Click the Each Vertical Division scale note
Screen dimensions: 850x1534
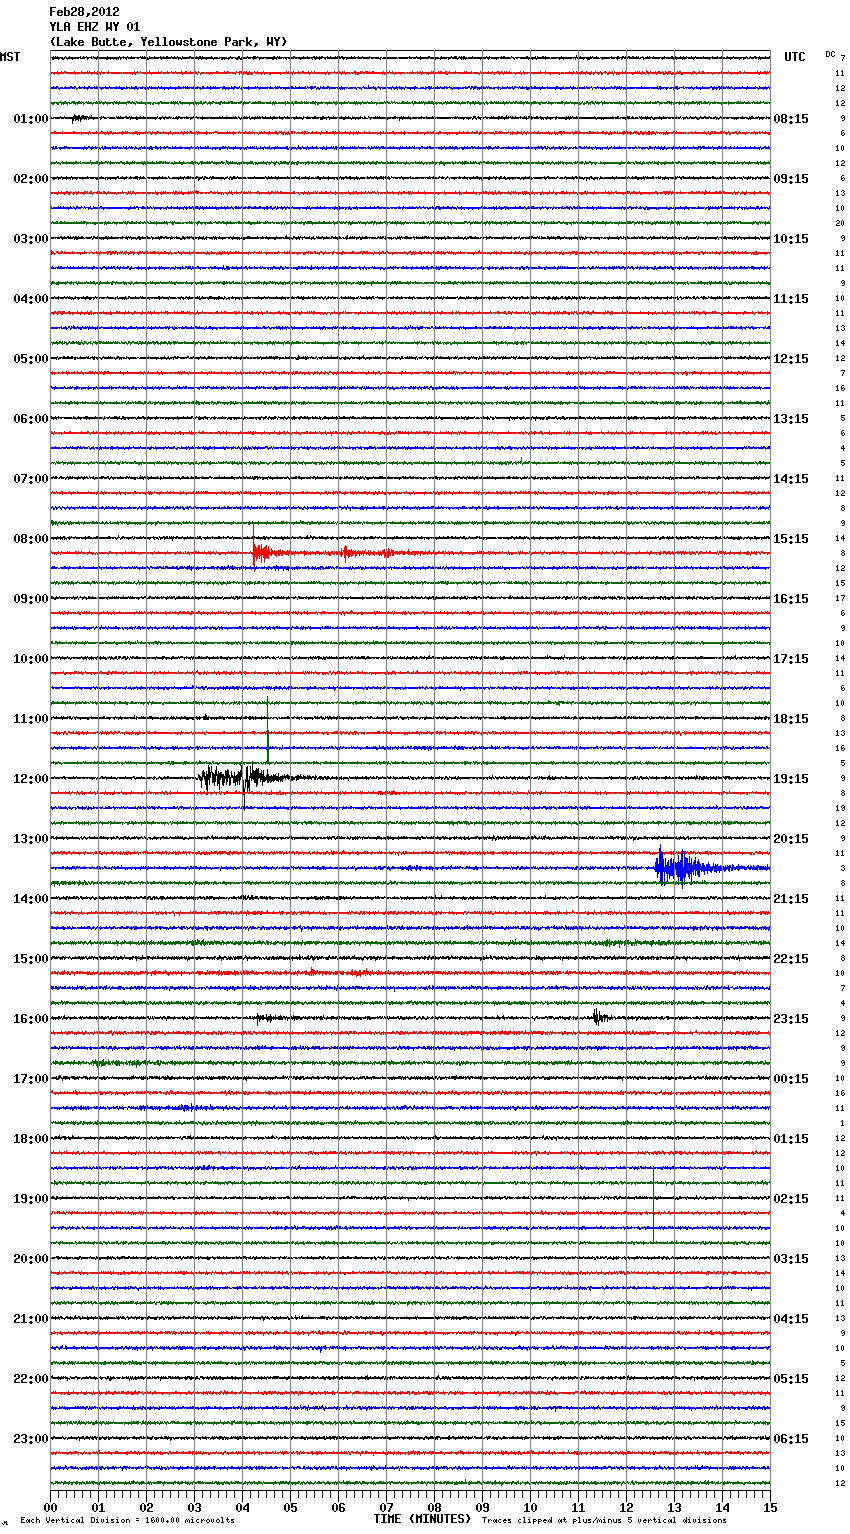[x=127, y=1521]
